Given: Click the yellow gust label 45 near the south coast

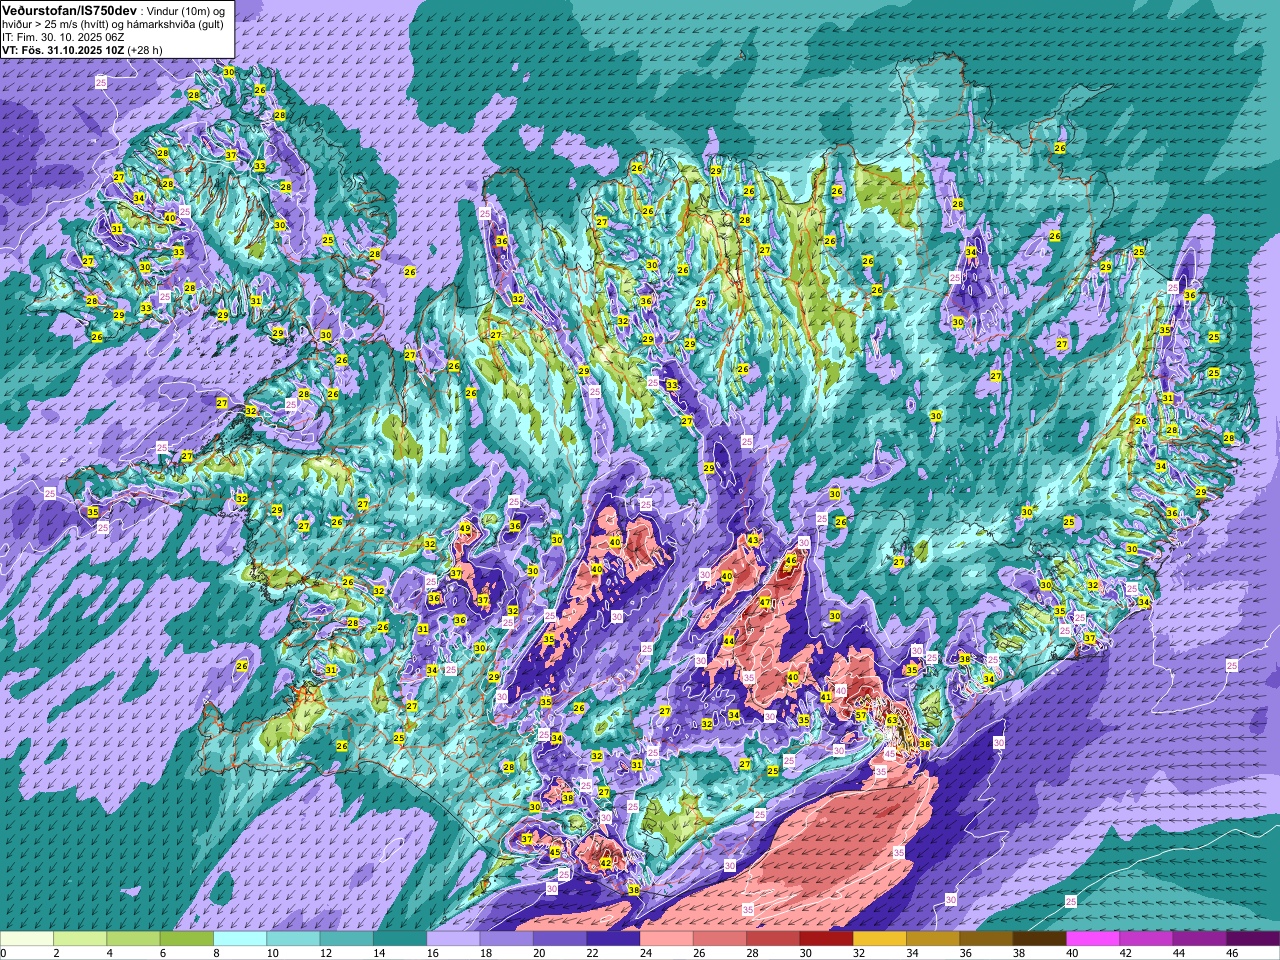Looking at the screenshot, I should [x=556, y=852].
